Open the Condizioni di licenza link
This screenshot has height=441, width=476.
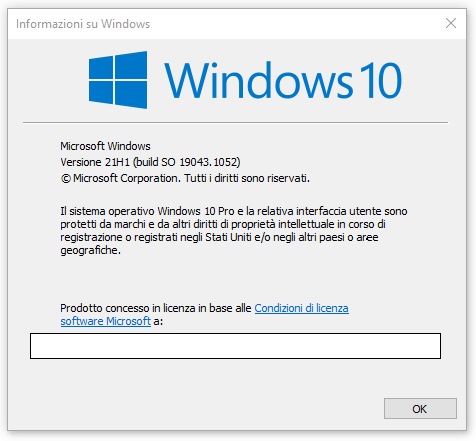point(302,308)
